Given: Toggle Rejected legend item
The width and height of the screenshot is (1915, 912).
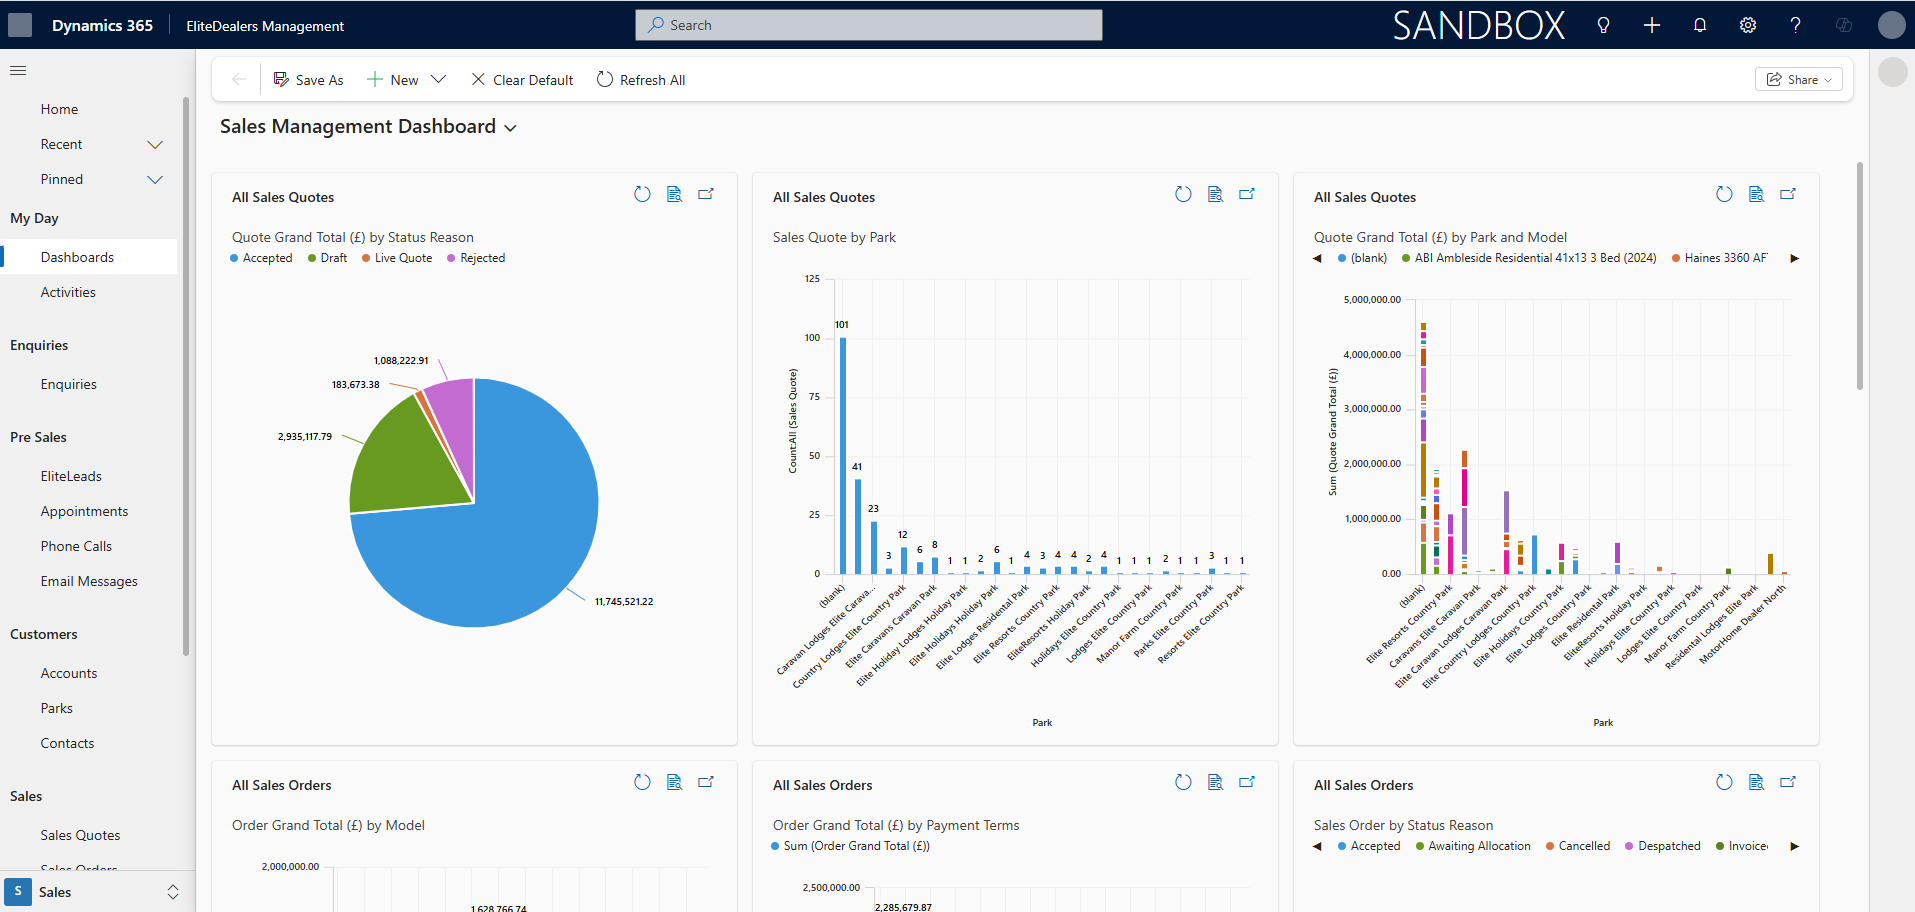Looking at the screenshot, I should click(x=476, y=258).
